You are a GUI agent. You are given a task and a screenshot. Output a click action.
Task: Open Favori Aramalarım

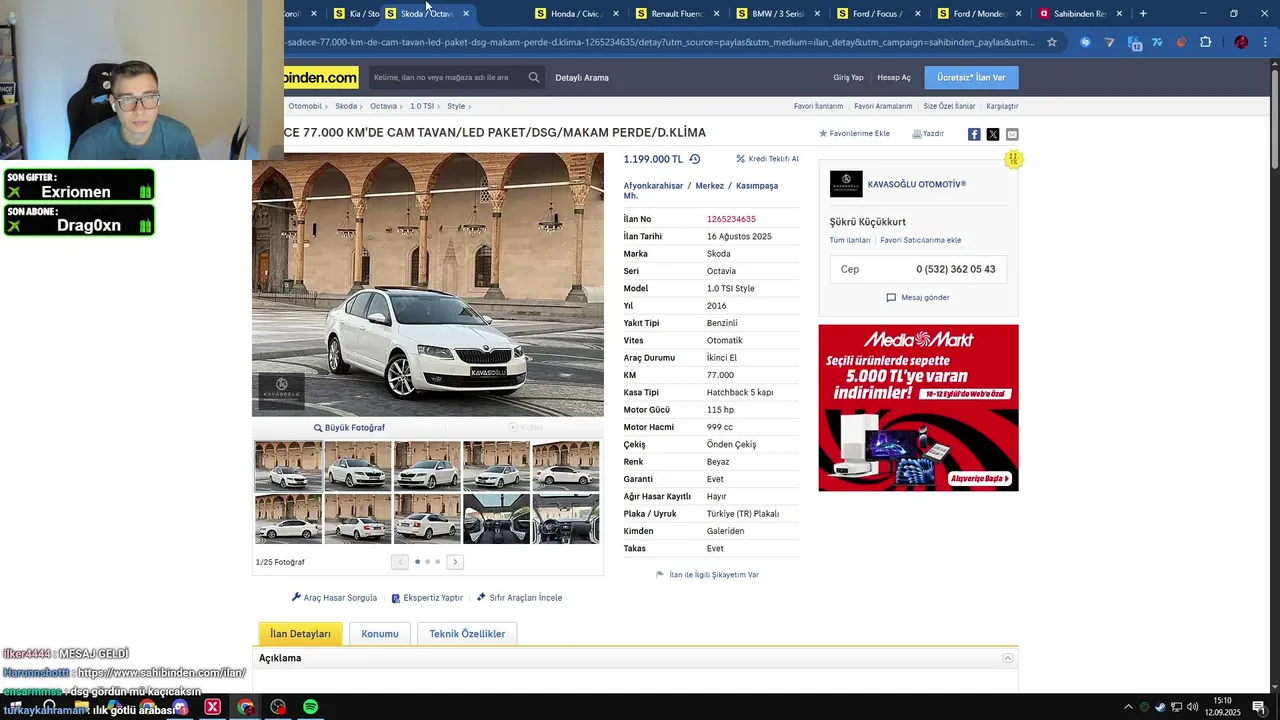click(x=883, y=106)
